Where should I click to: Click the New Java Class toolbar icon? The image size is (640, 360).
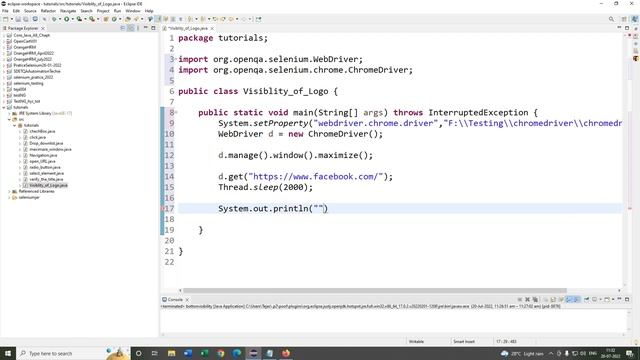pos(114,19)
